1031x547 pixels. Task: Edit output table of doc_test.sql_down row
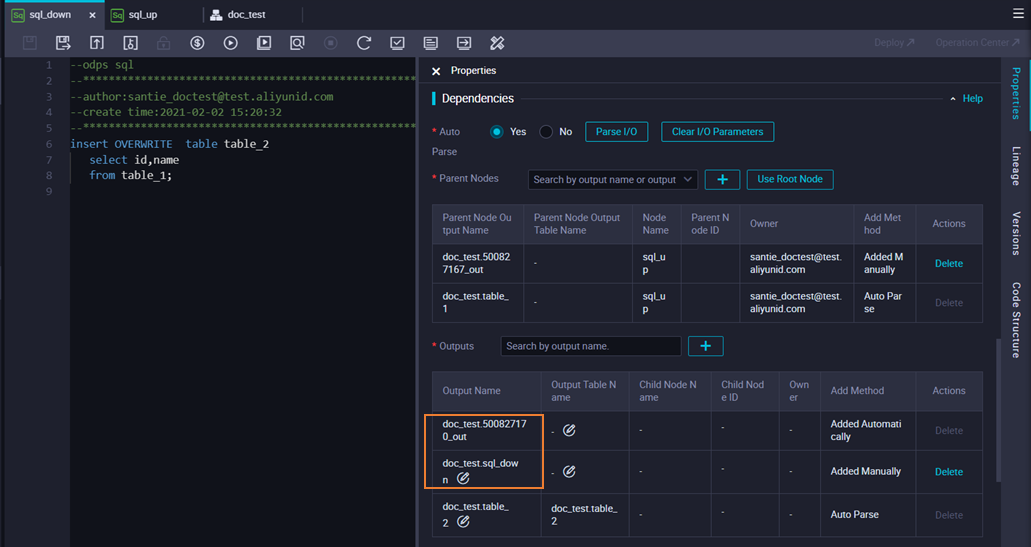tap(569, 471)
